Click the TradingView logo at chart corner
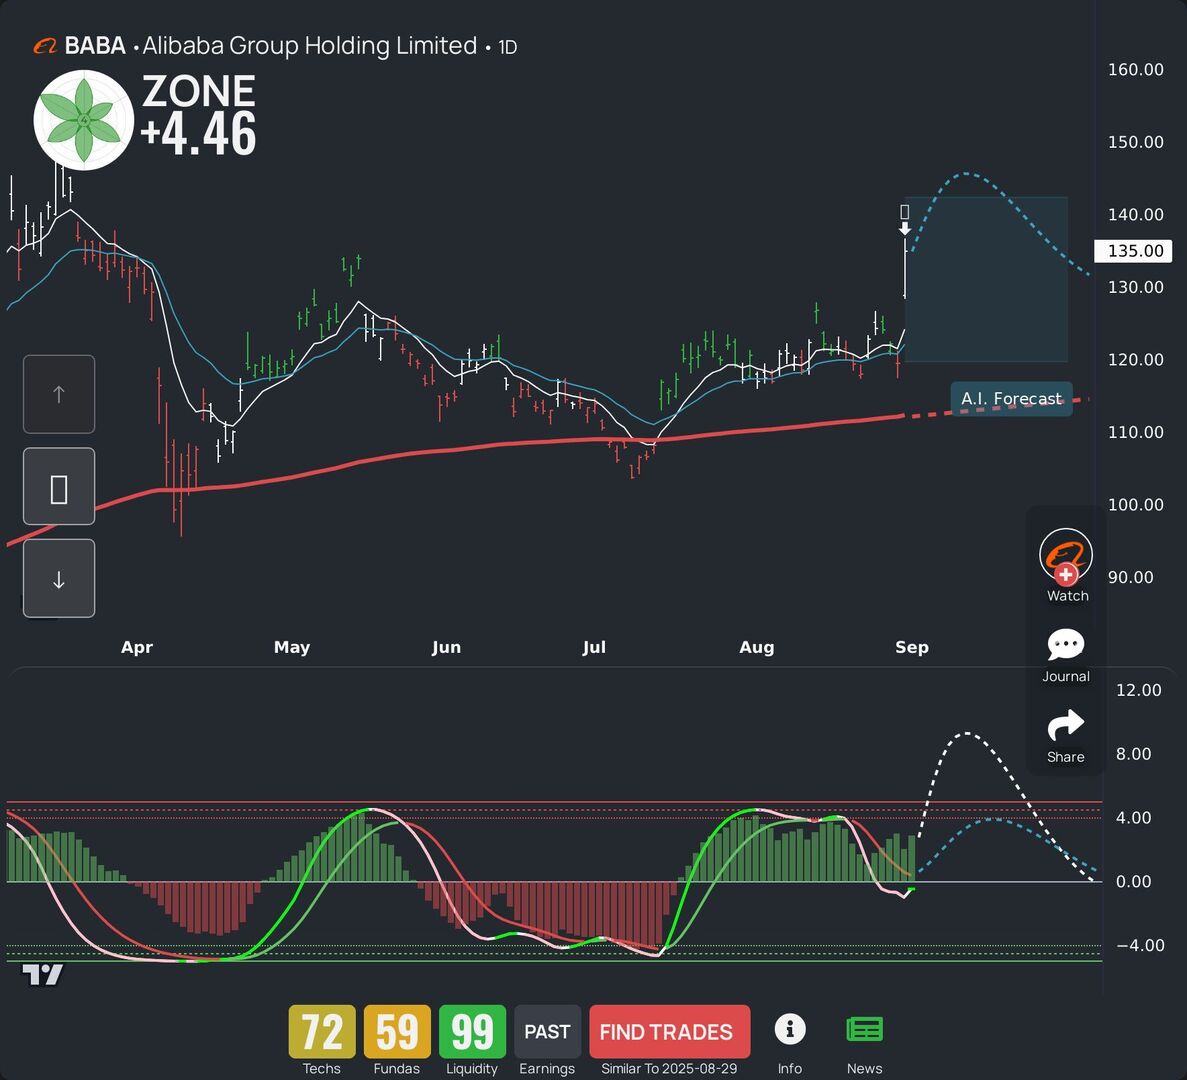1187x1080 pixels. point(42,975)
